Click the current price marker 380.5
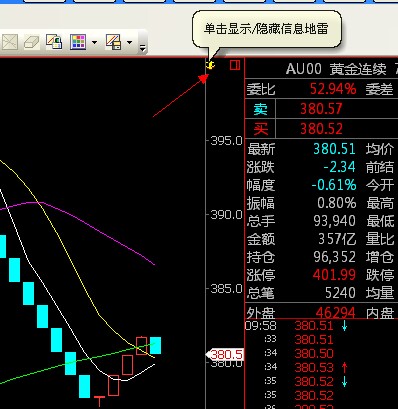 click(x=225, y=355)
